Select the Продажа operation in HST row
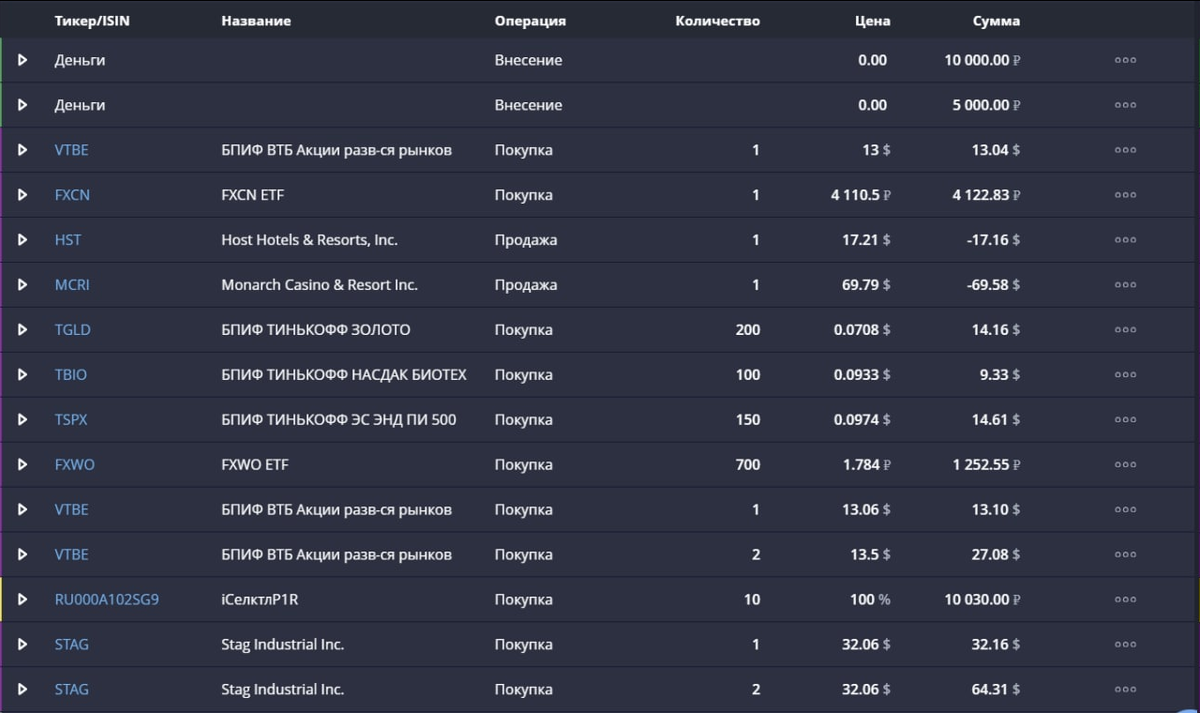Image resolution: width=1200 pixels, height=713 pixels. [526, 240]
